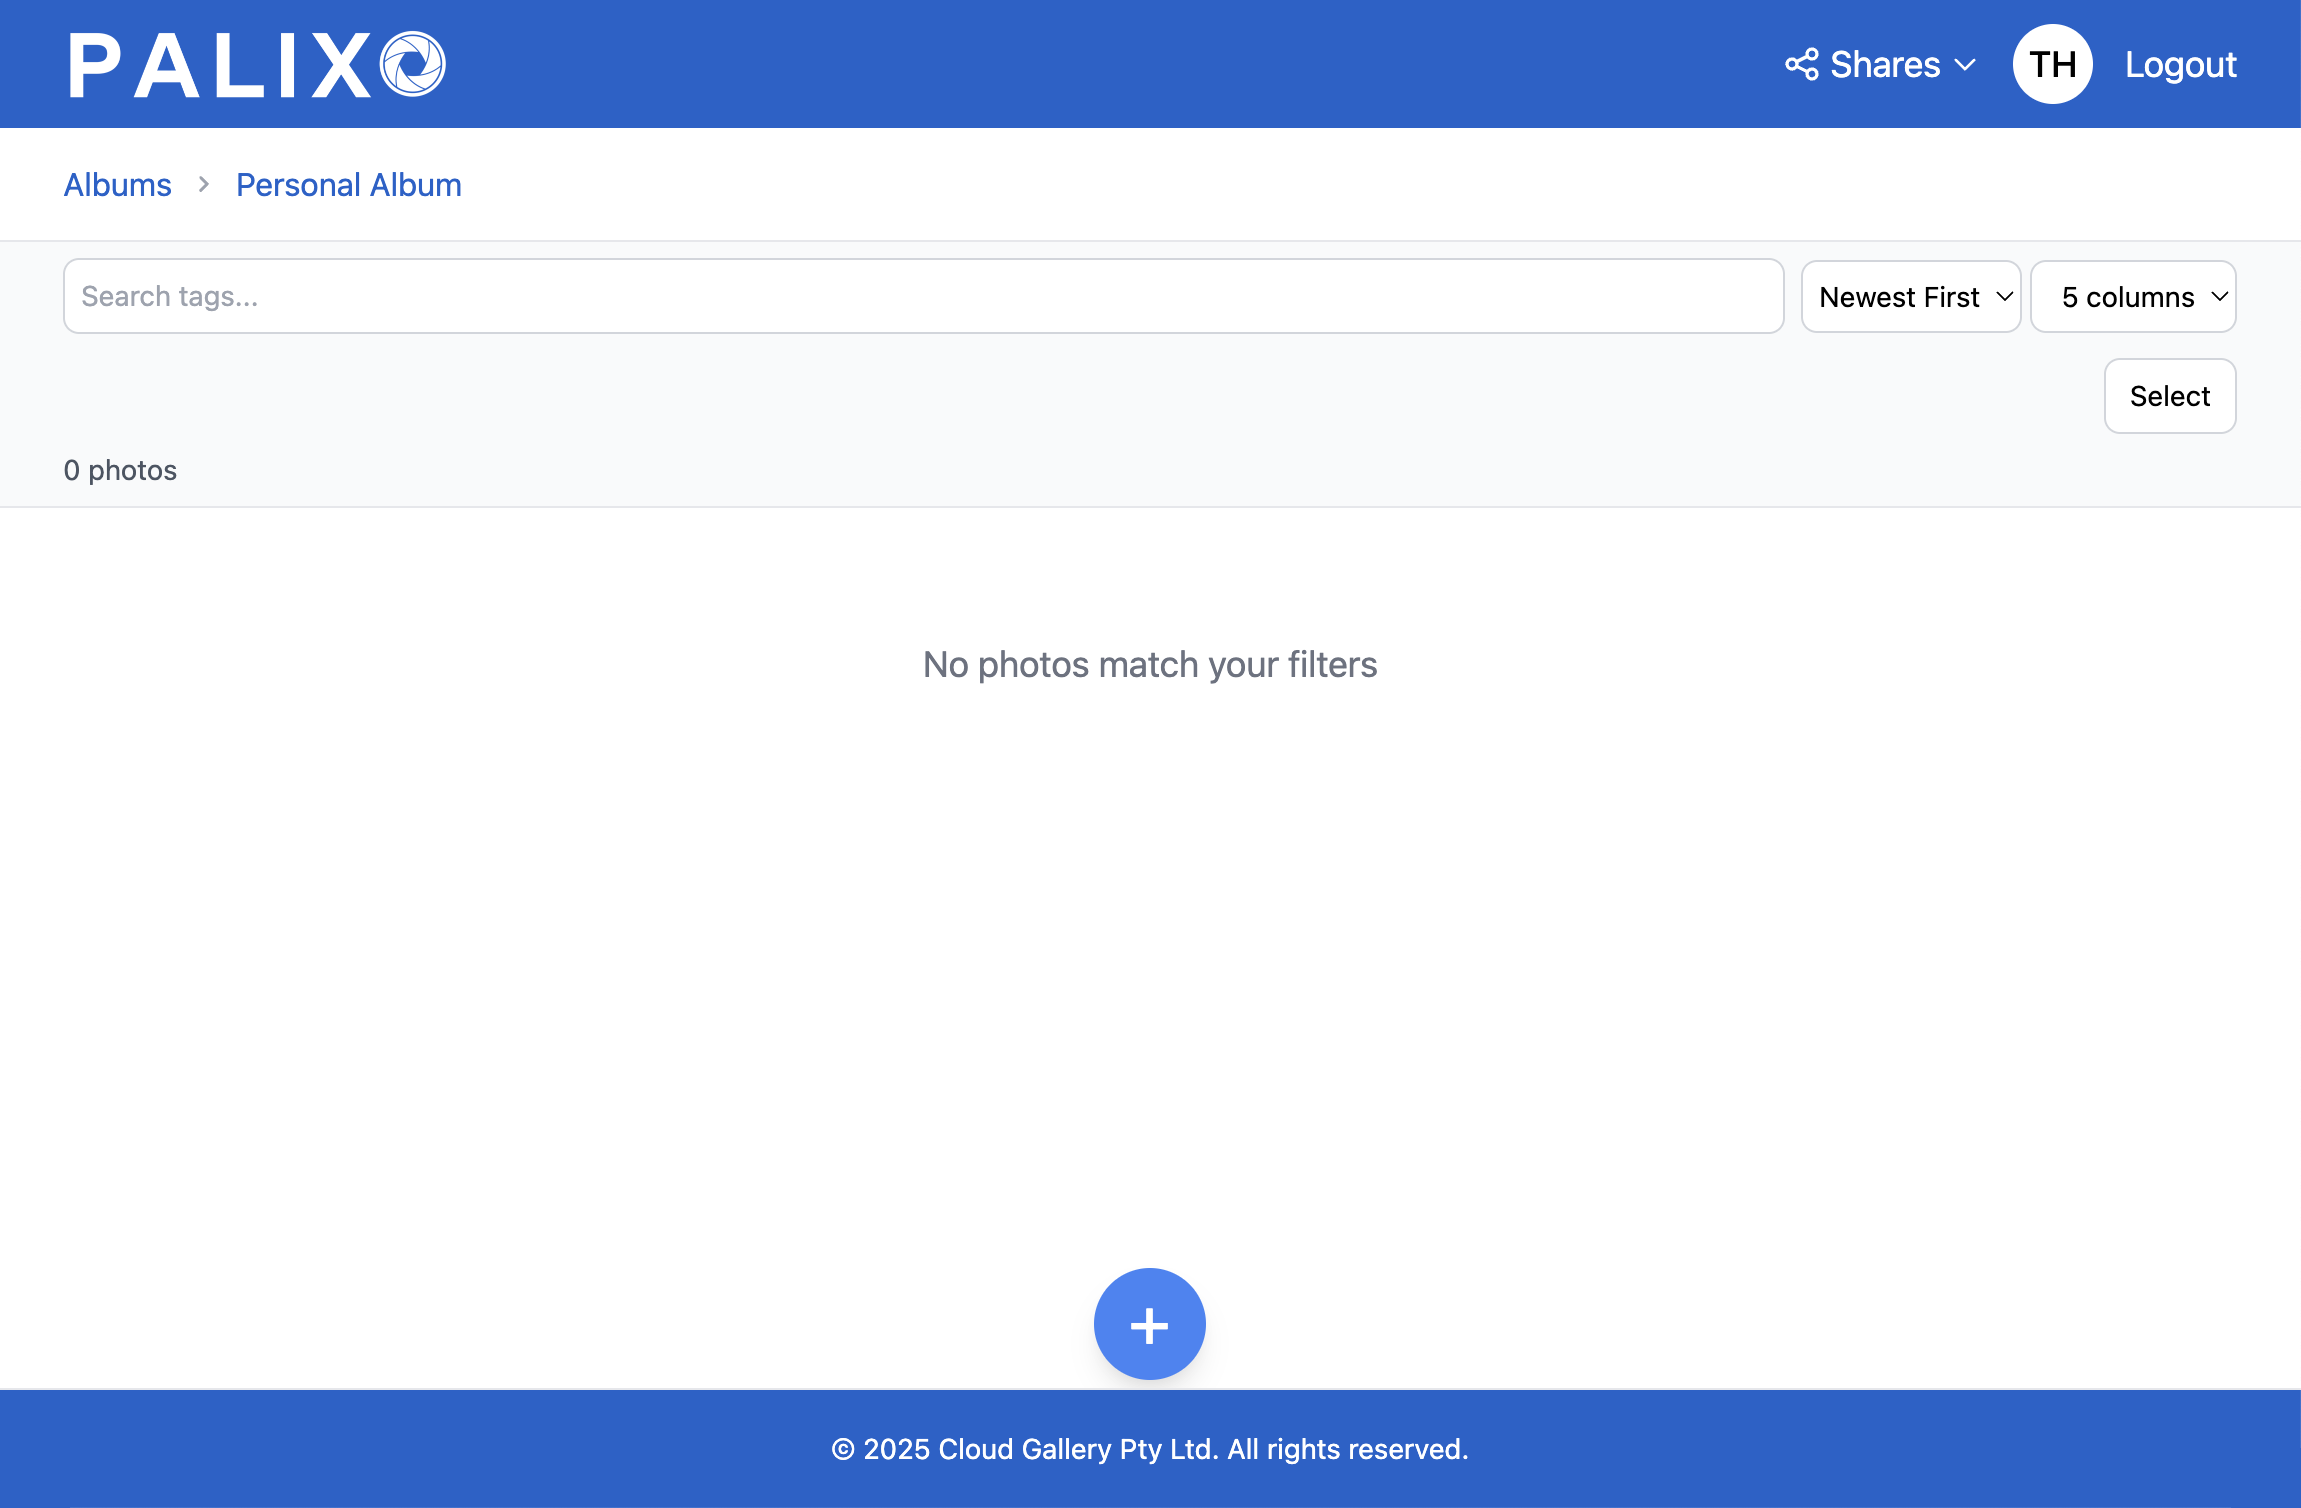Click the share network icon beside Shares

[x=1802, y=63]
